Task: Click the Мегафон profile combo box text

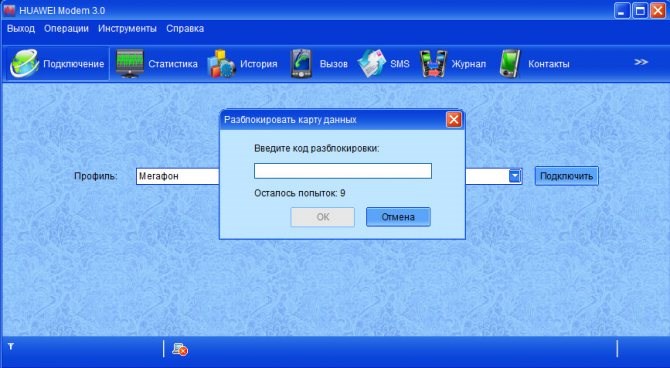Action: coord(159,176)
